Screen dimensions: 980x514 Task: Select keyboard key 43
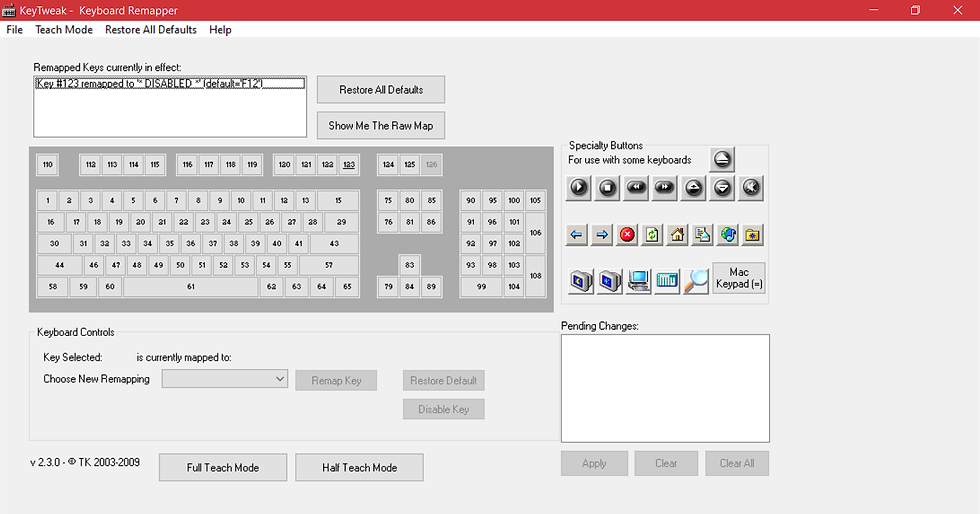(x=334, y=243)
